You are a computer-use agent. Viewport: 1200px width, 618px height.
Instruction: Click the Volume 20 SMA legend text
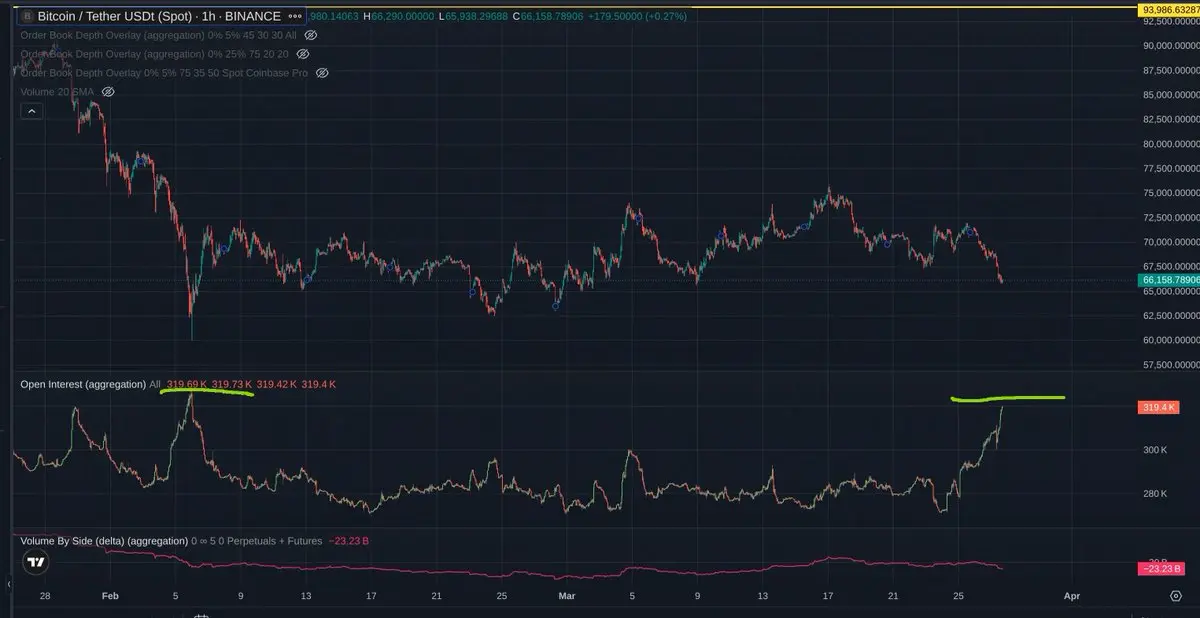click(x=57, y=92)
